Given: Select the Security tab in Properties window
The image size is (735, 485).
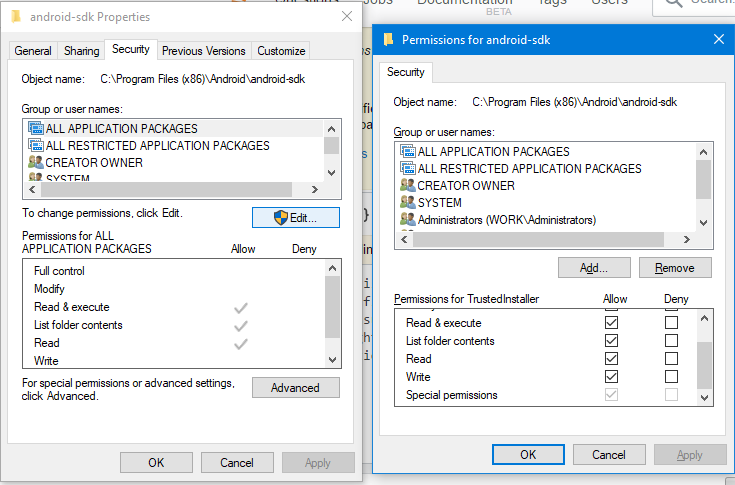Looking at the screenshot, I should [131, 49].
